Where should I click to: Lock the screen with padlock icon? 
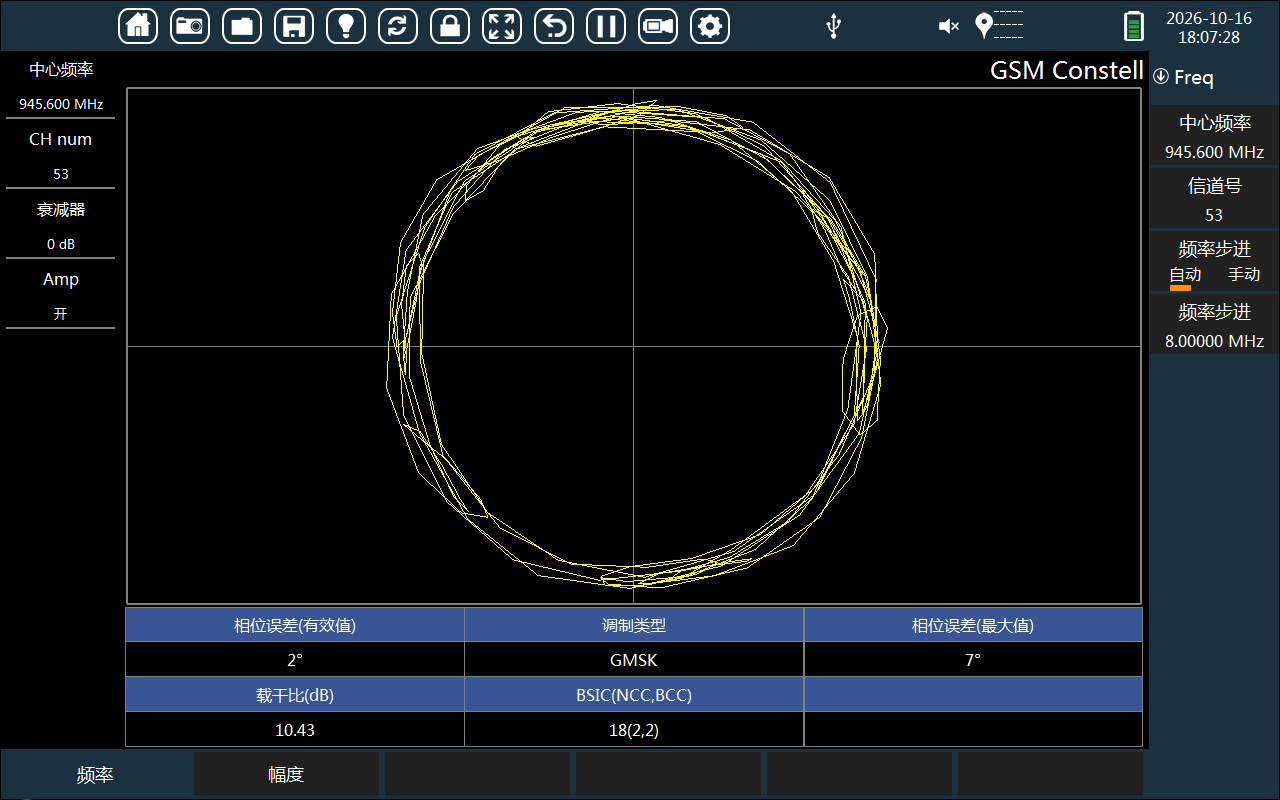(450, 26)
